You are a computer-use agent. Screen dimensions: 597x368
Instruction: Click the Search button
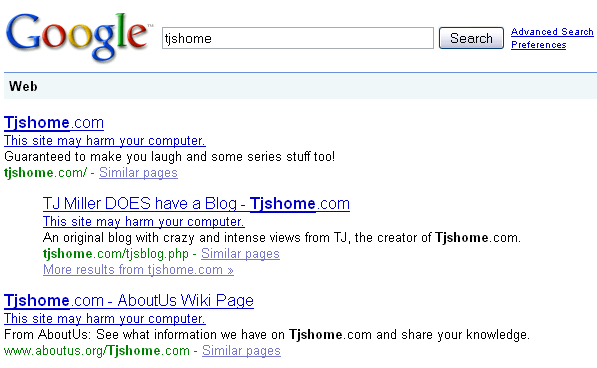point(471,38)
